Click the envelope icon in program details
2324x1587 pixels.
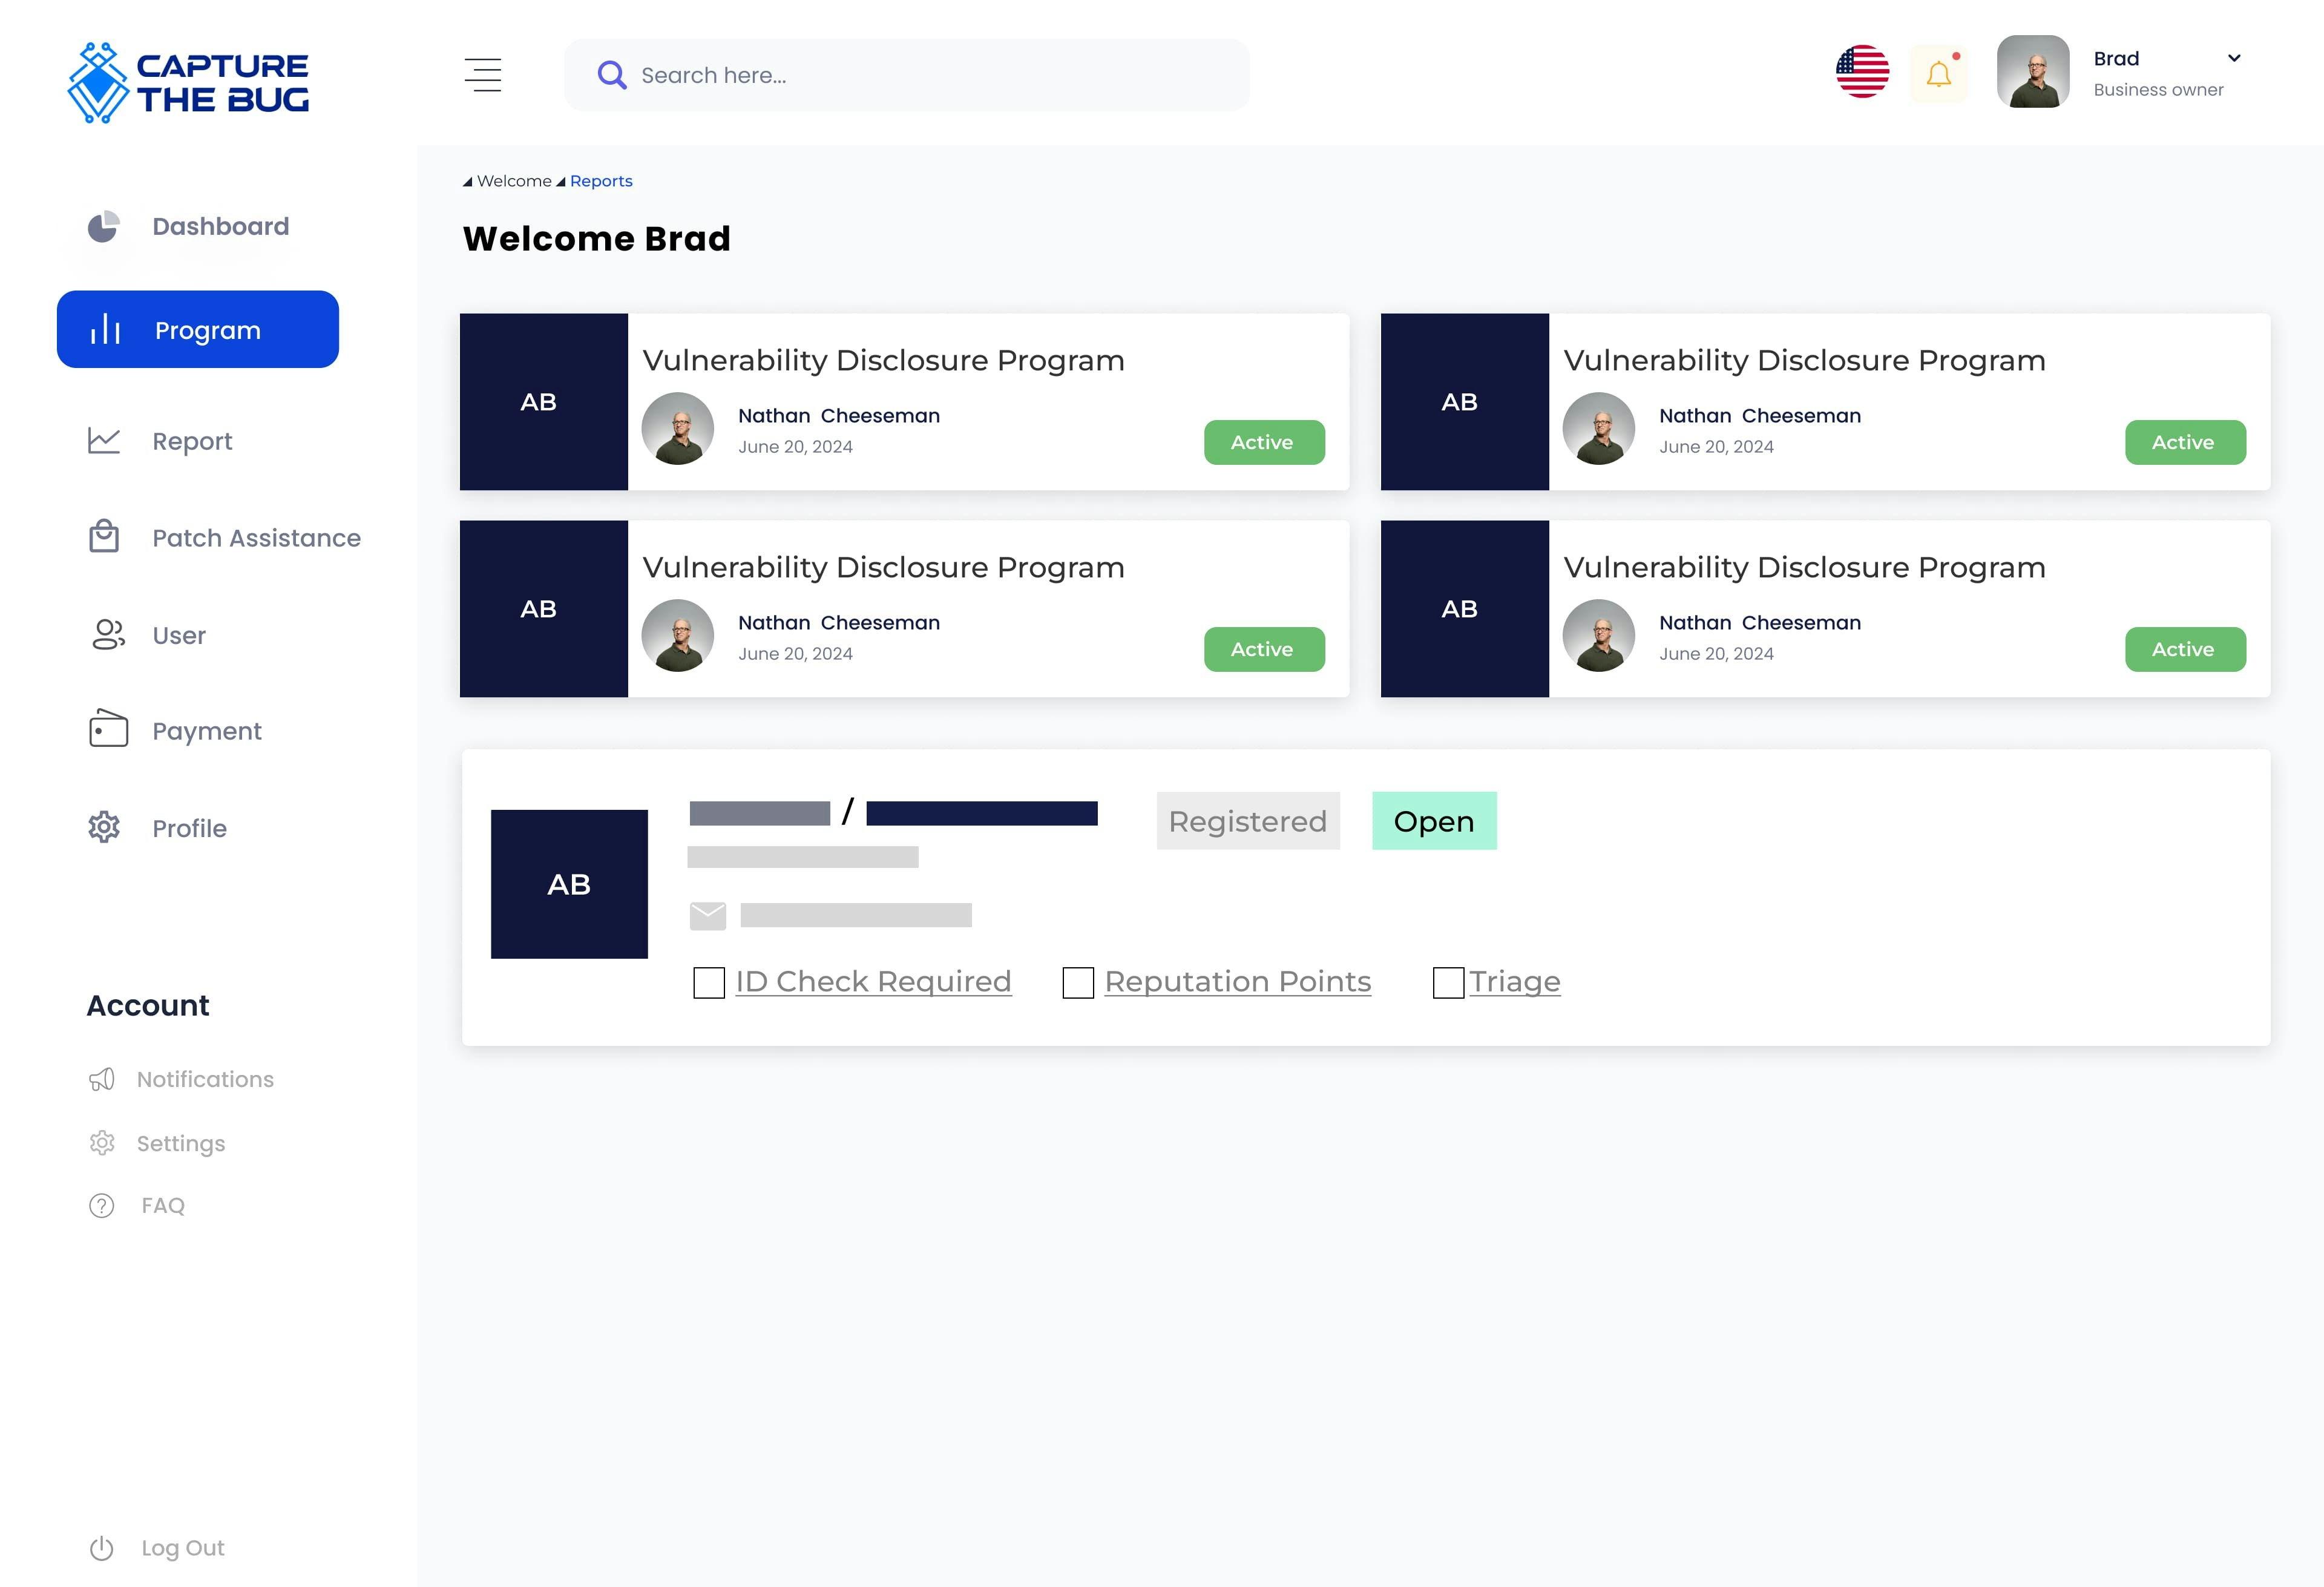pos(708,916)
